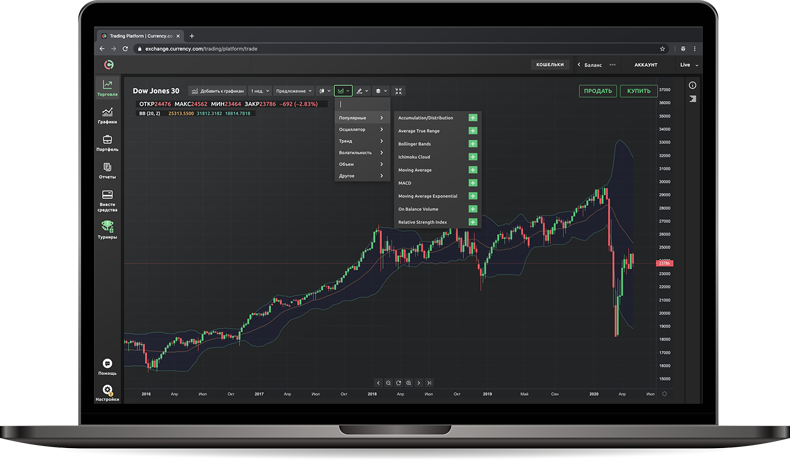Click the info icon on right panel
Screen dimensions: 790x460
[x=692, y=85]
